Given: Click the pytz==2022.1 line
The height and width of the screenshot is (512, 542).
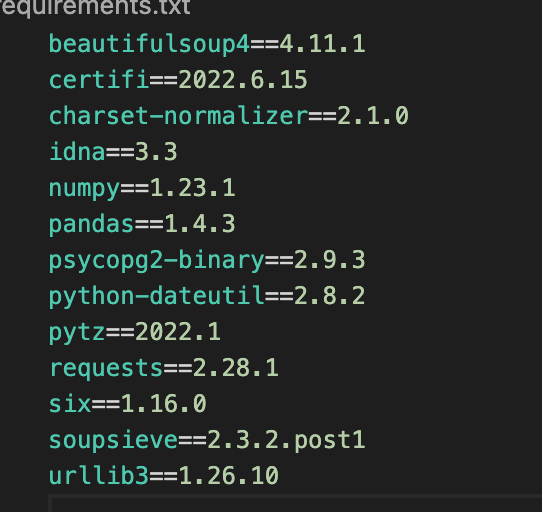Looking at the screenshot, I should (135, 332).
